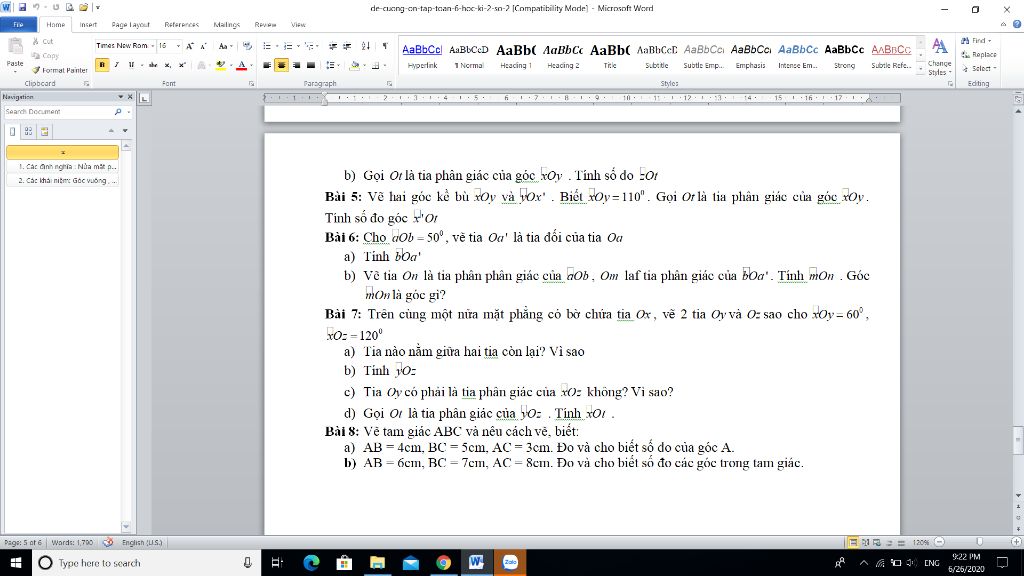Switch to the Mailings tab
1024x576 pixels.
pyautogui.click(x=227, y=24)
